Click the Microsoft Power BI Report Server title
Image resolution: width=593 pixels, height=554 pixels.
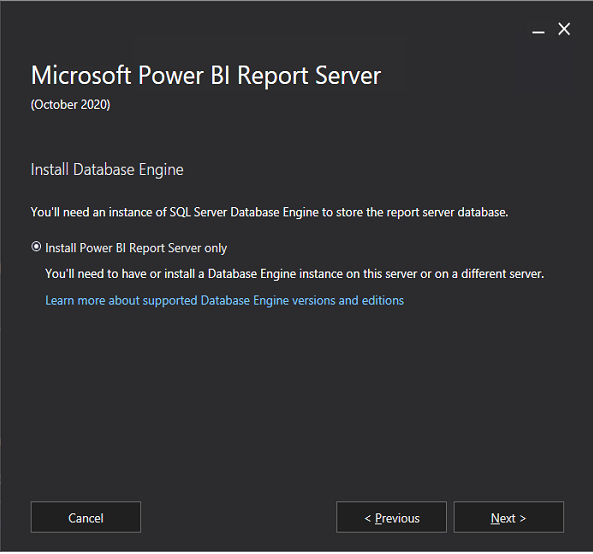click(206, 75)
